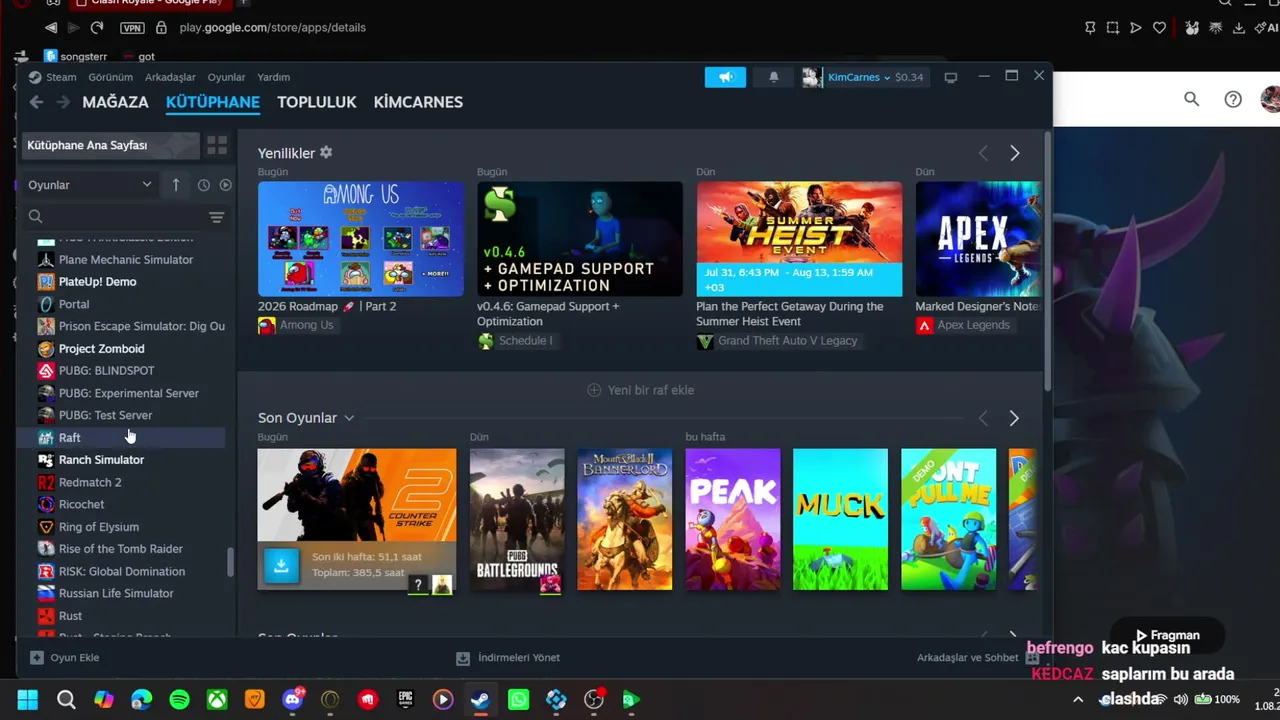Go to the MAĞAZA tab

point(115,102)
